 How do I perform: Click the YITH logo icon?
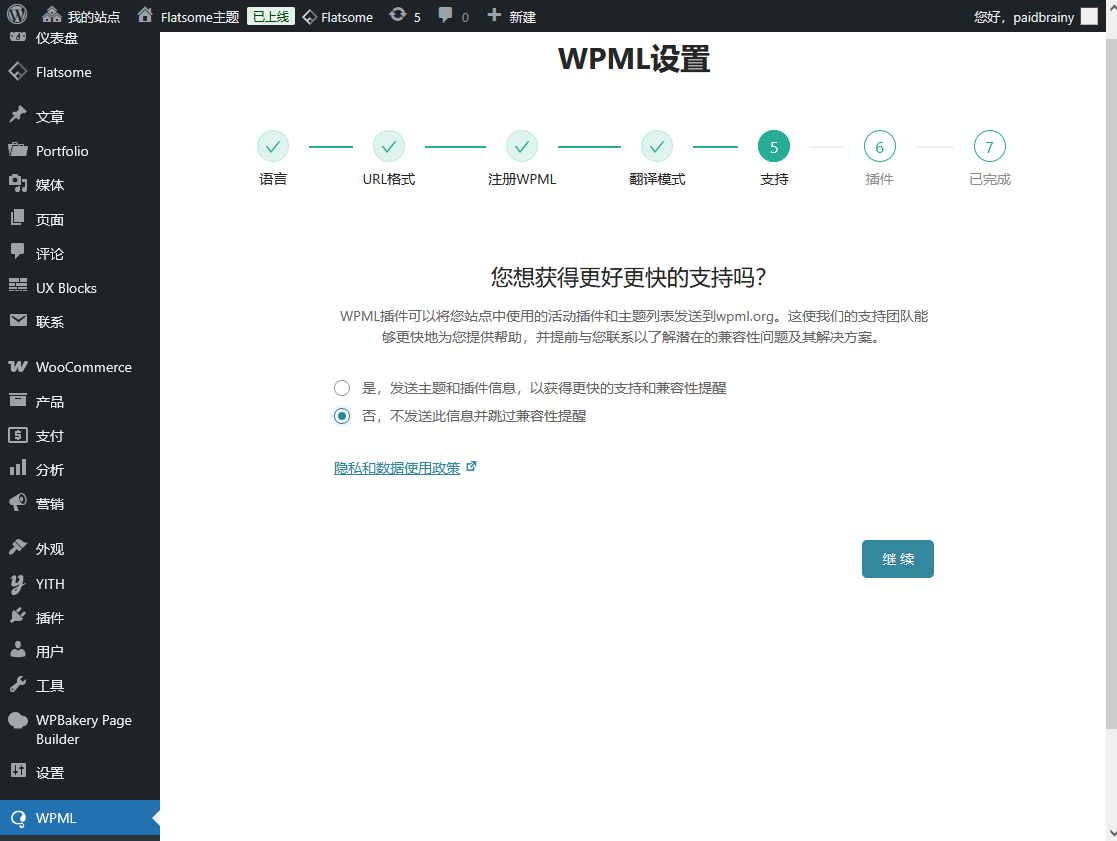click(18, 583)
